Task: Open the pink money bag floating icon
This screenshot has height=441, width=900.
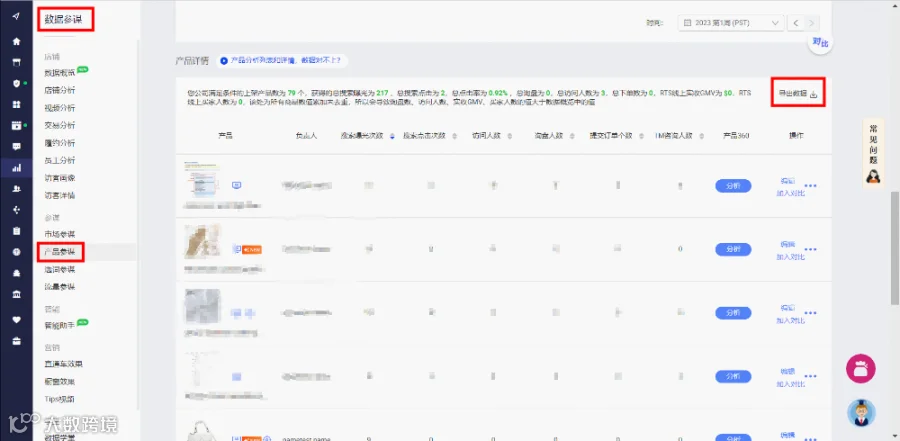Action: coord(860,369)
